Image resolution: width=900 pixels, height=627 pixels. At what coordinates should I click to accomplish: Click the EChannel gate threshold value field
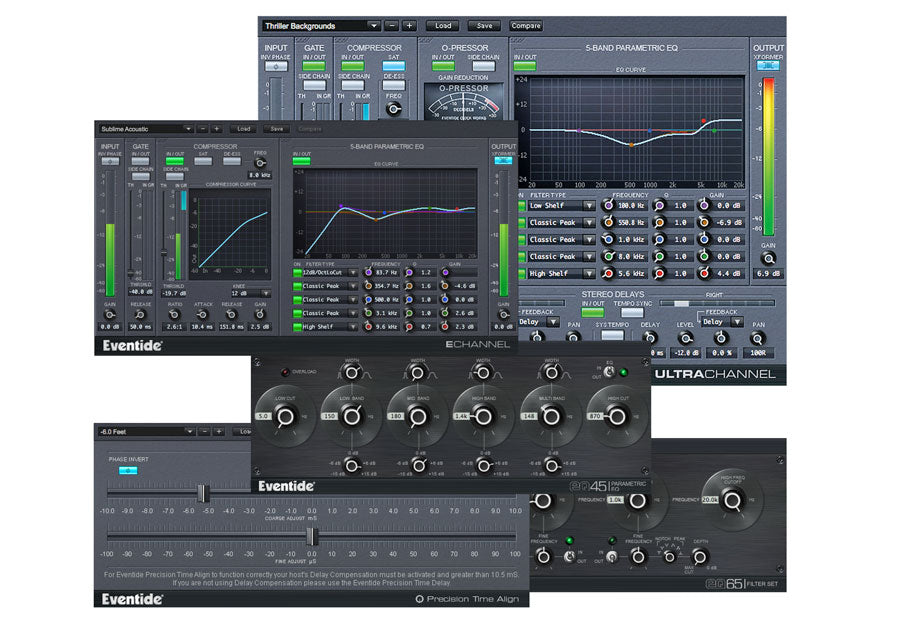[x=142, y=292]
